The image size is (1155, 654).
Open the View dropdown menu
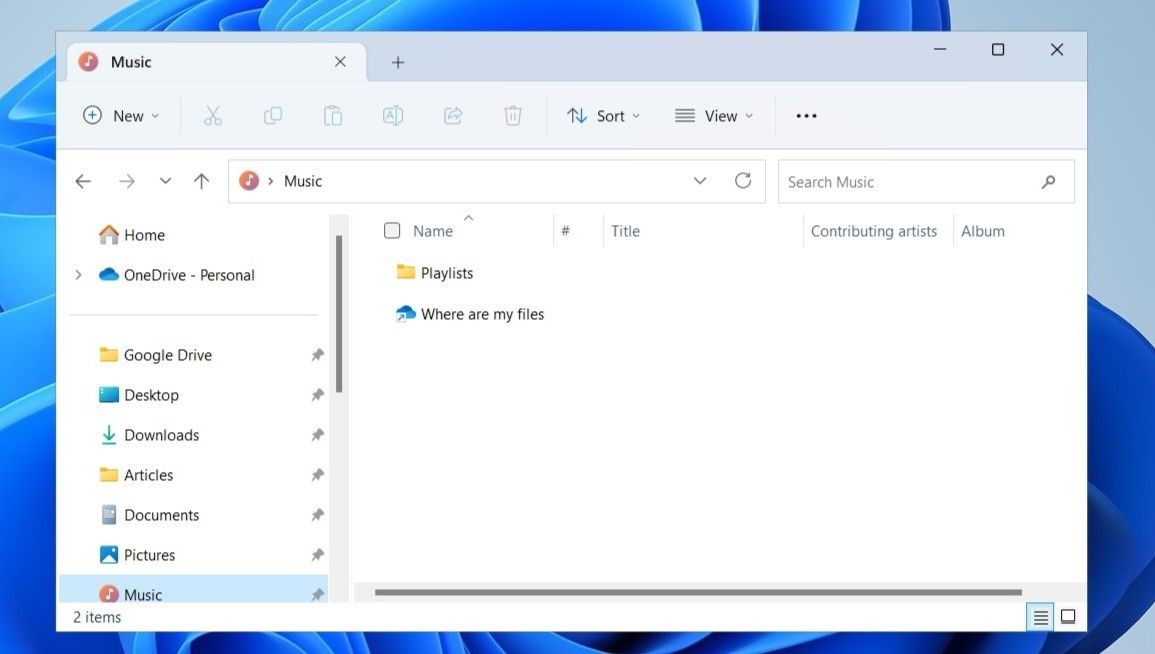[x=714, y=116]
